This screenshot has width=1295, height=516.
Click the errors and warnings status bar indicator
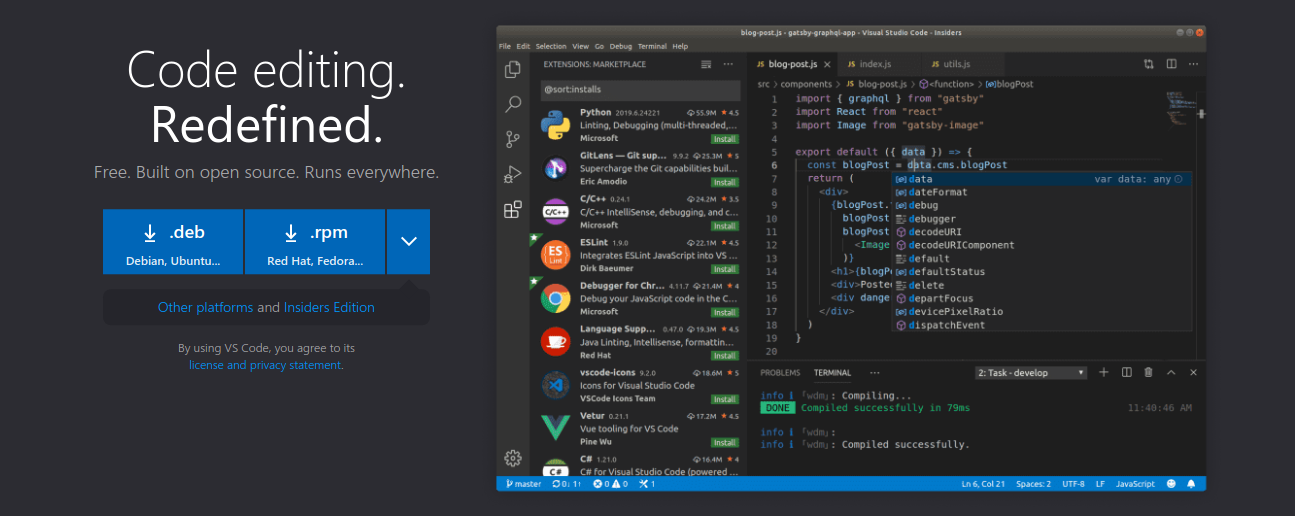pyautogui.click(x=610, y=484)
